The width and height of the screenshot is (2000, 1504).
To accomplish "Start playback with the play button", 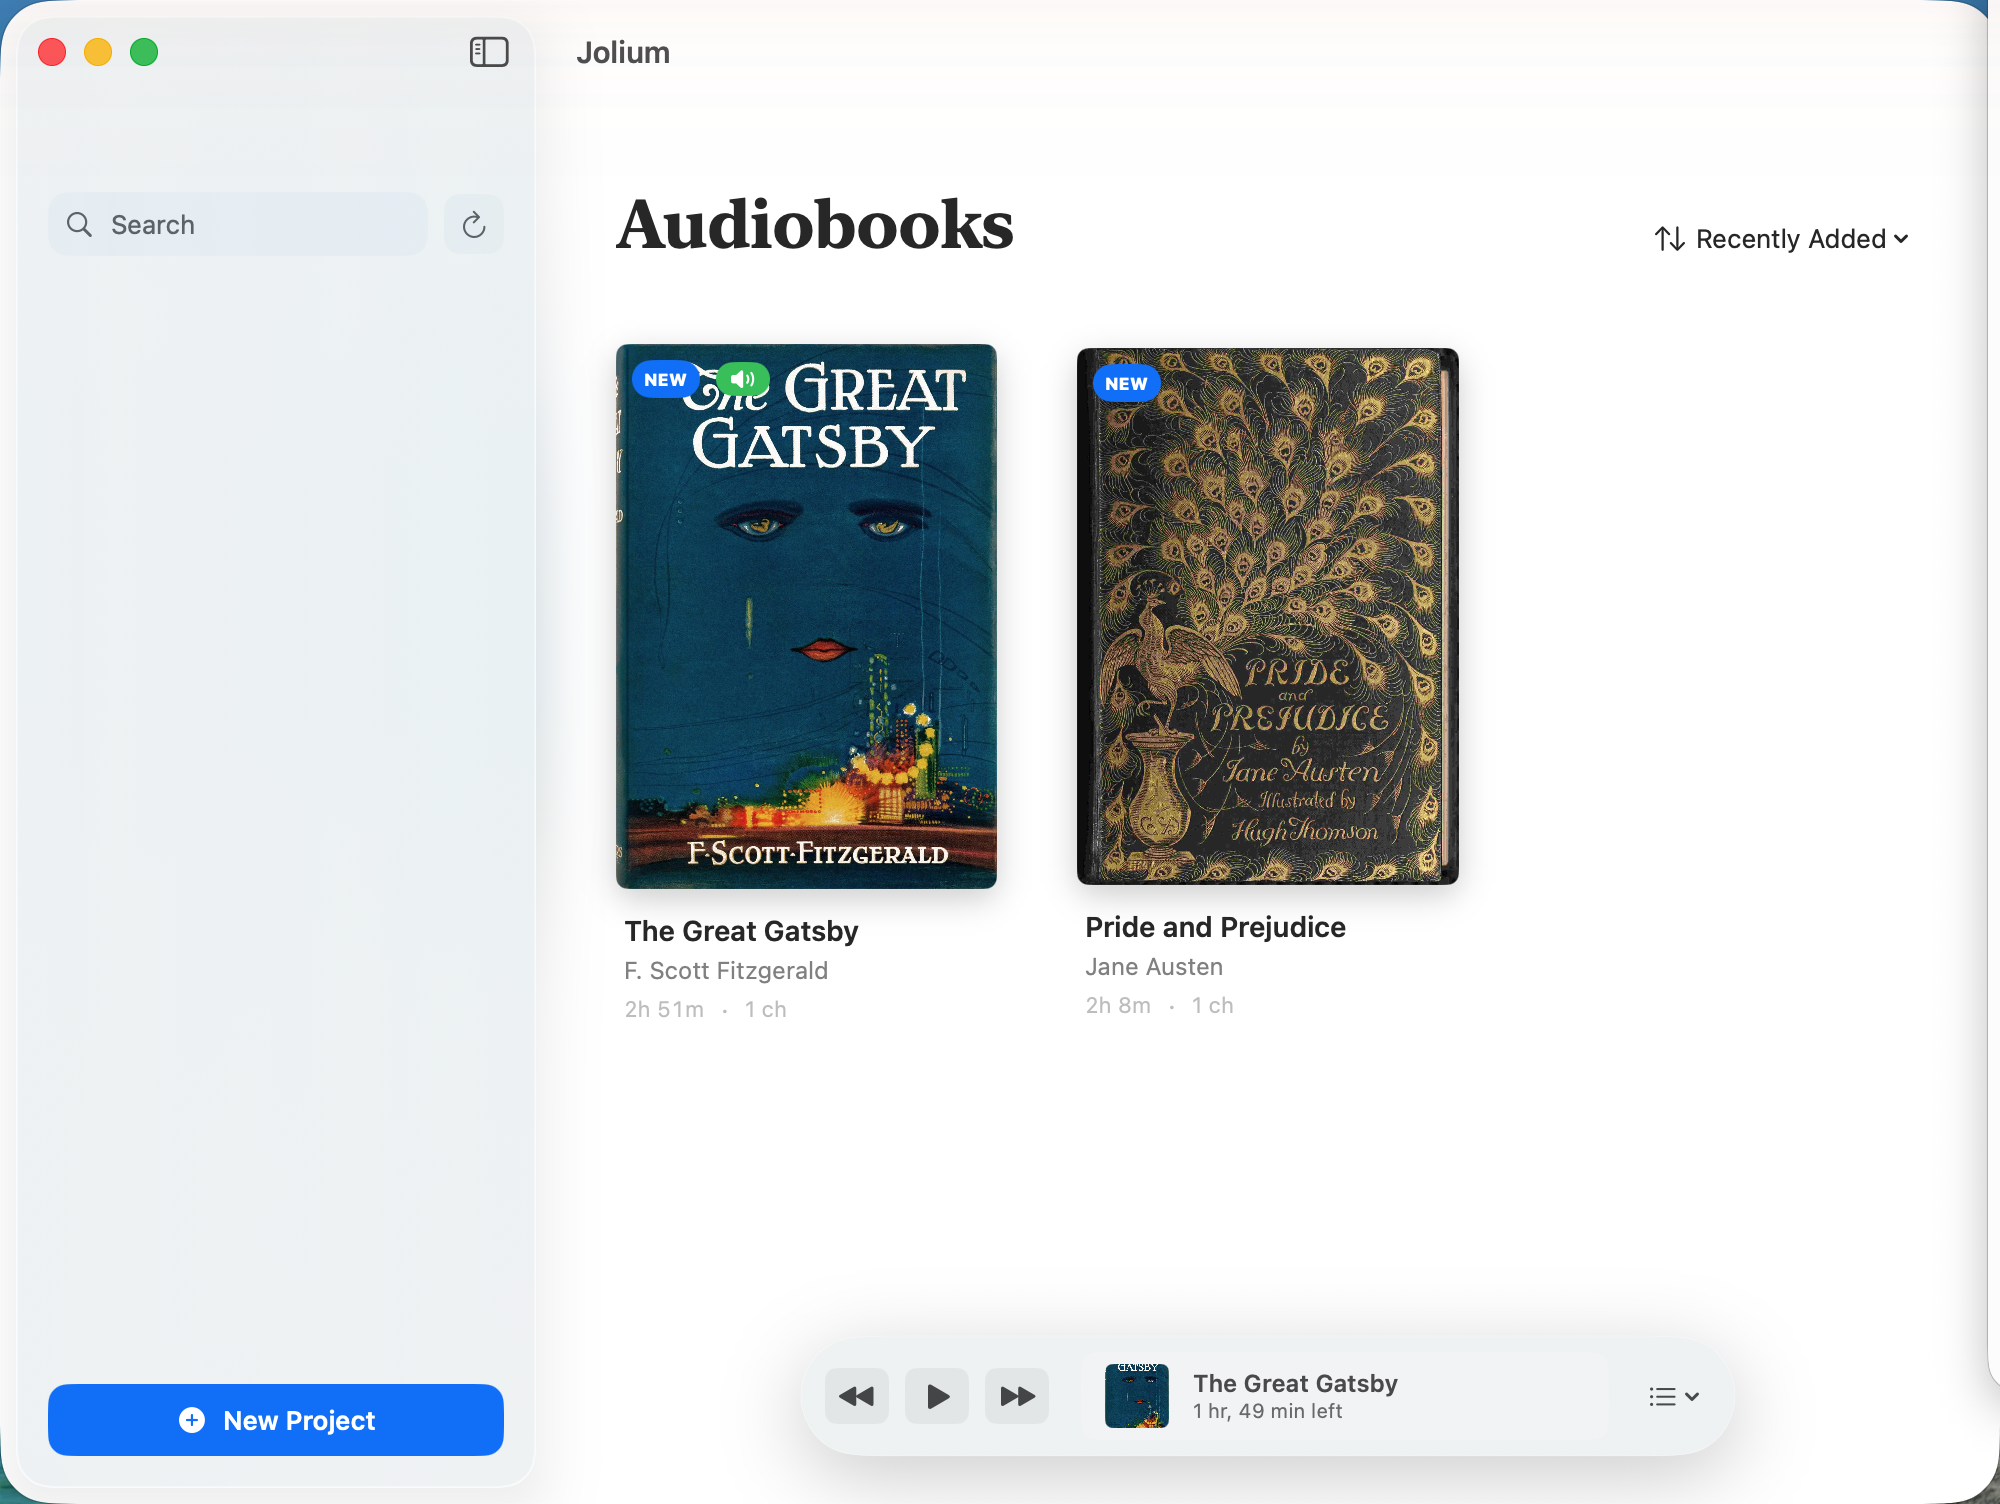I will click(937, 1396).
